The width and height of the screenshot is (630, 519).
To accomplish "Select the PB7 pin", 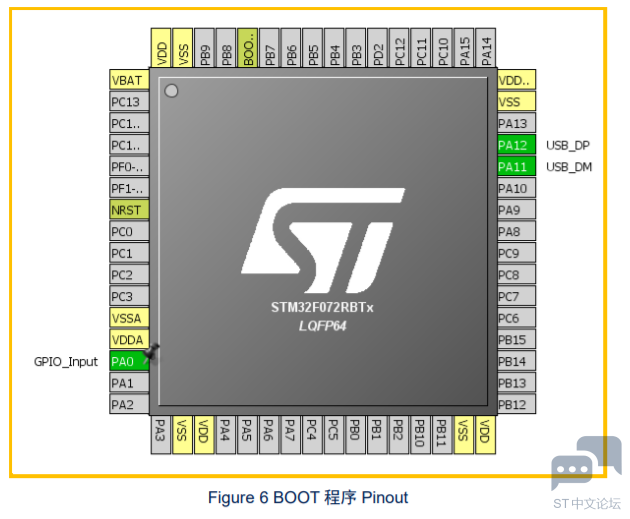I will pyautogui.click(x=270, y=48).
